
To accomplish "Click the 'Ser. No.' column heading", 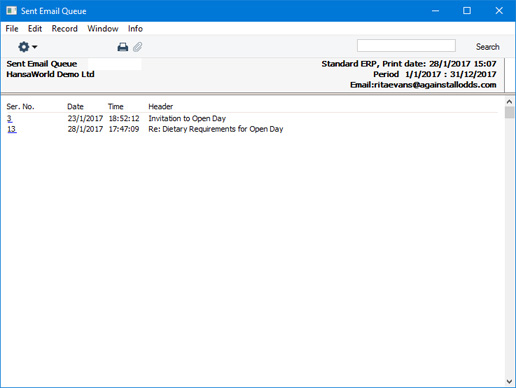I will pyautogui.click(x=20, y=107).
